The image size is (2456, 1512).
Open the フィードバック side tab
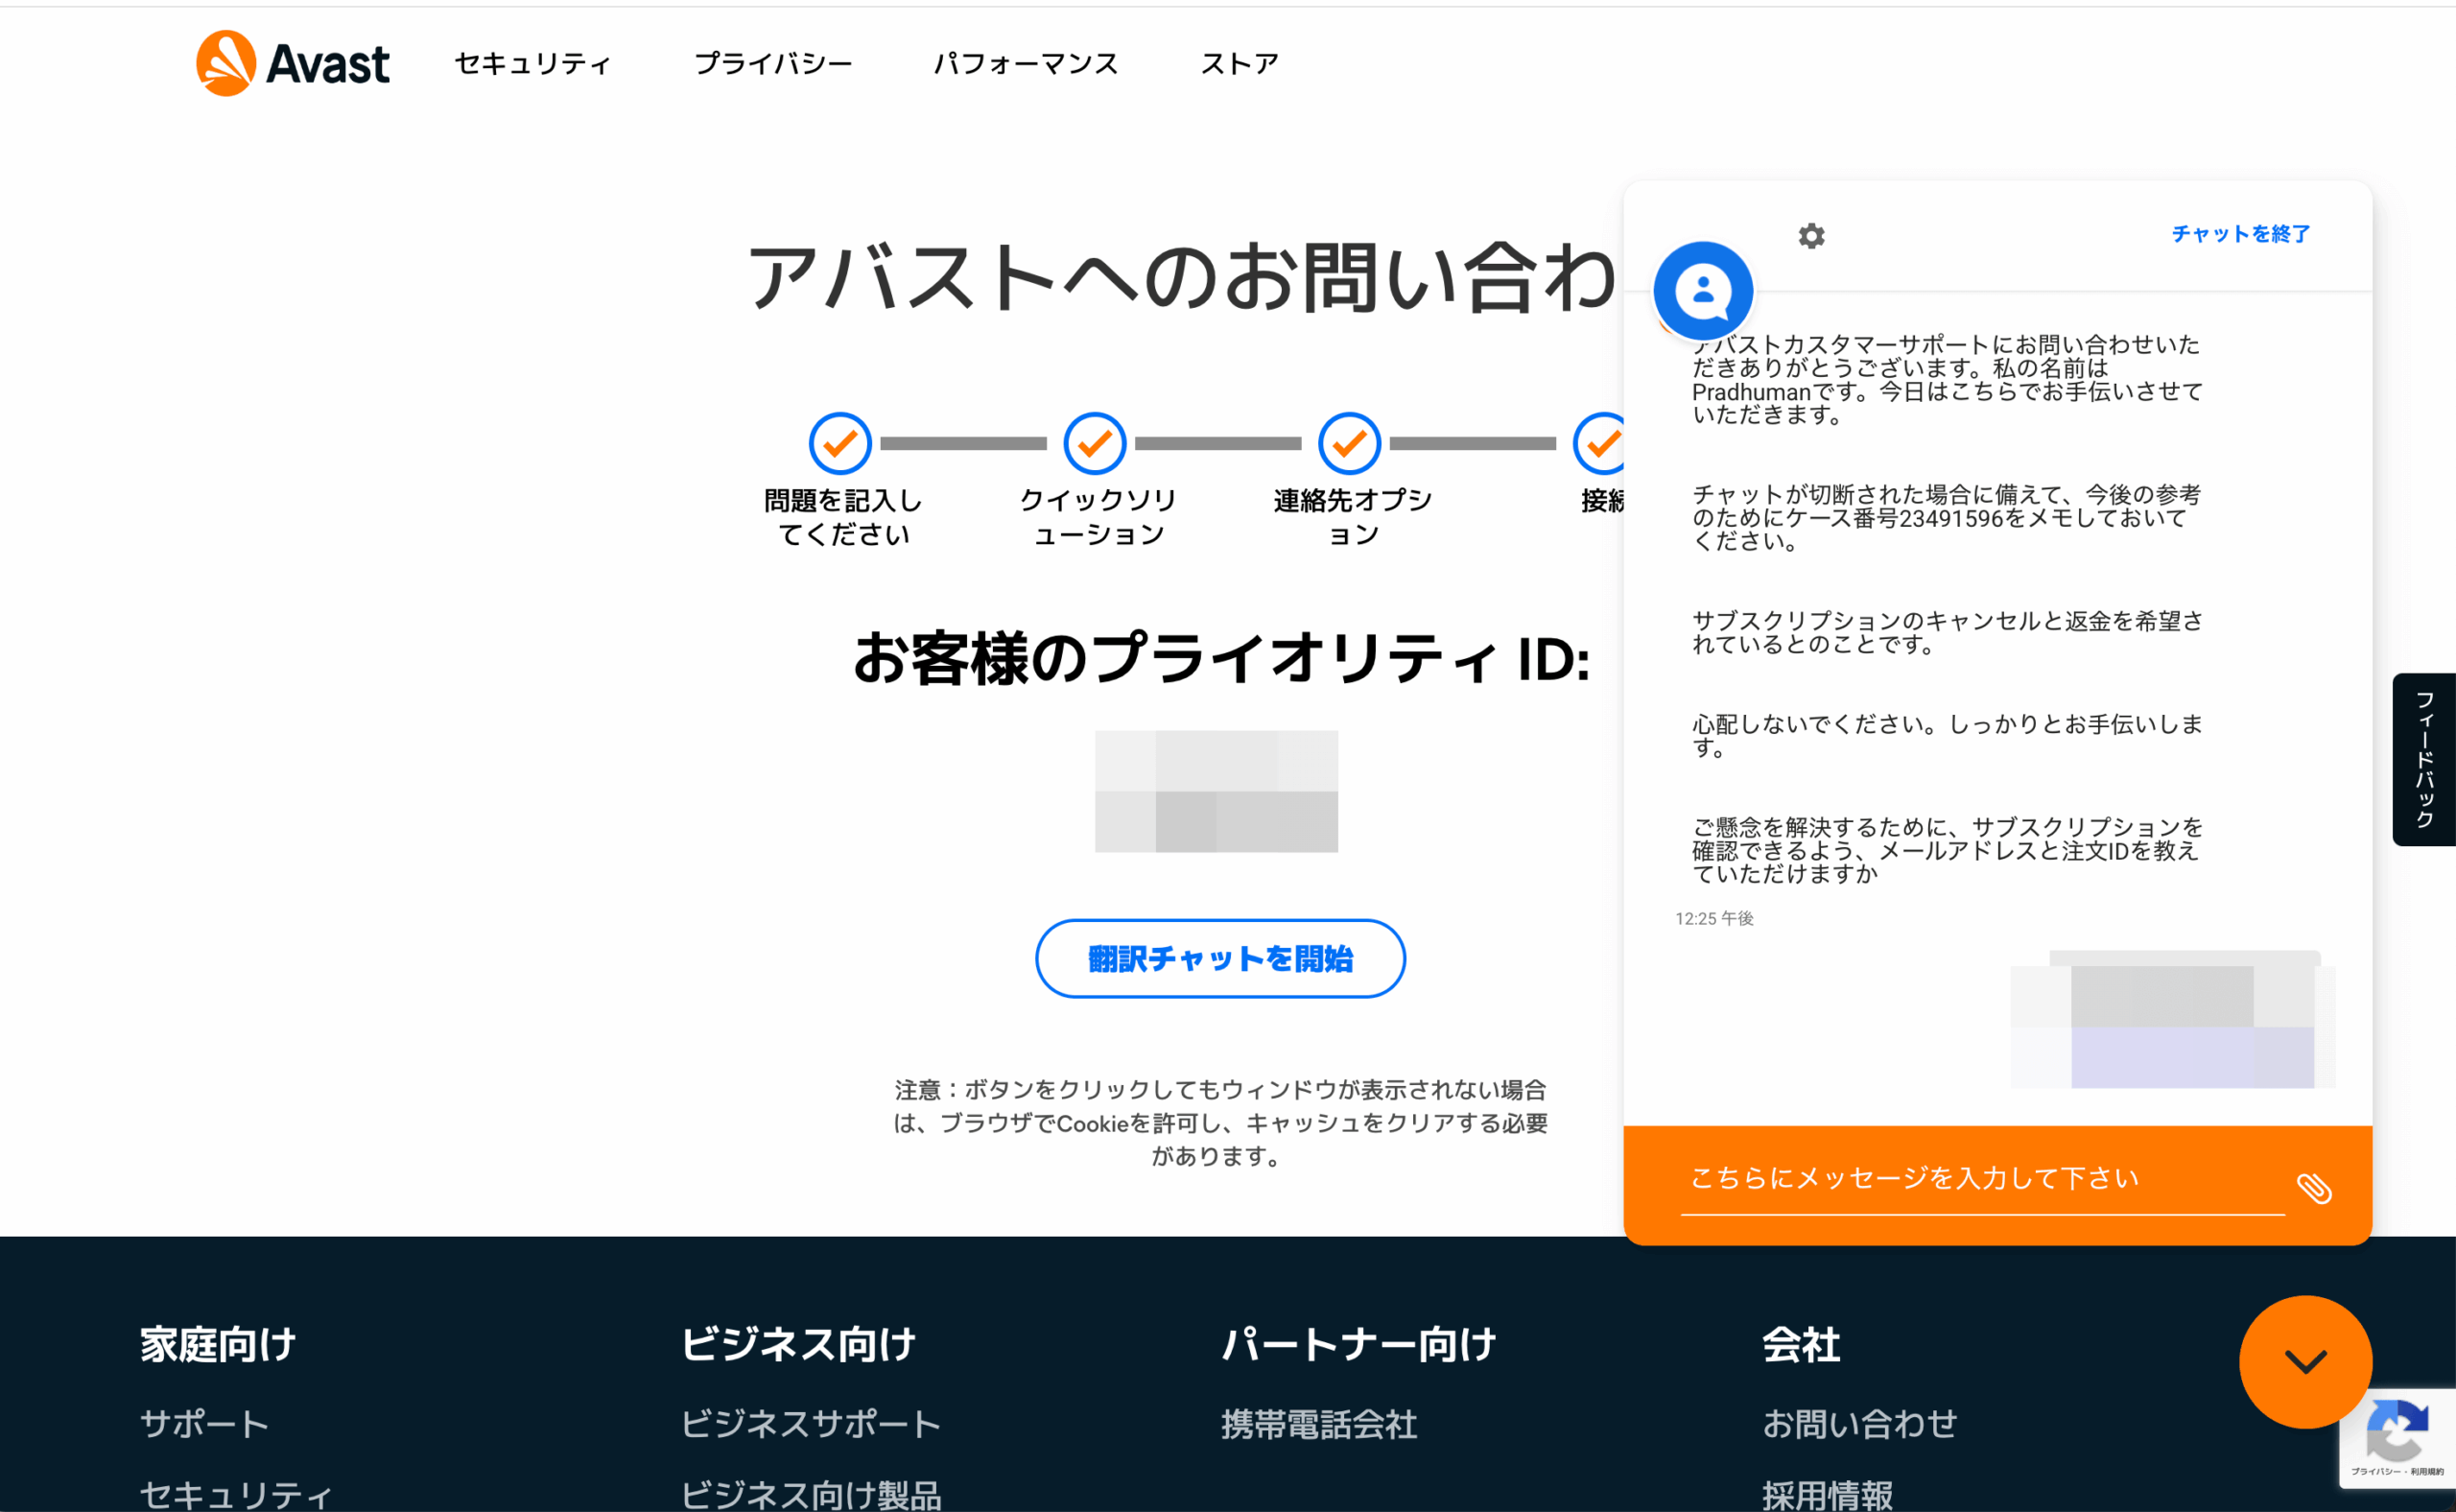pyautogui.click(x=2424, y=759)
